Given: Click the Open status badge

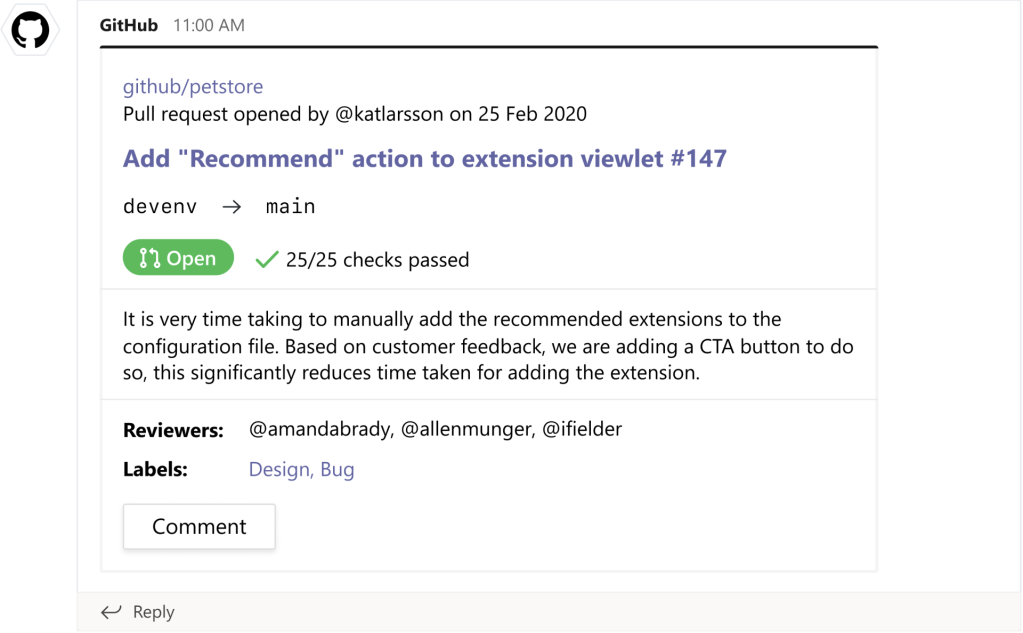Looking at the screenshot, I should (x=178, y=257).
